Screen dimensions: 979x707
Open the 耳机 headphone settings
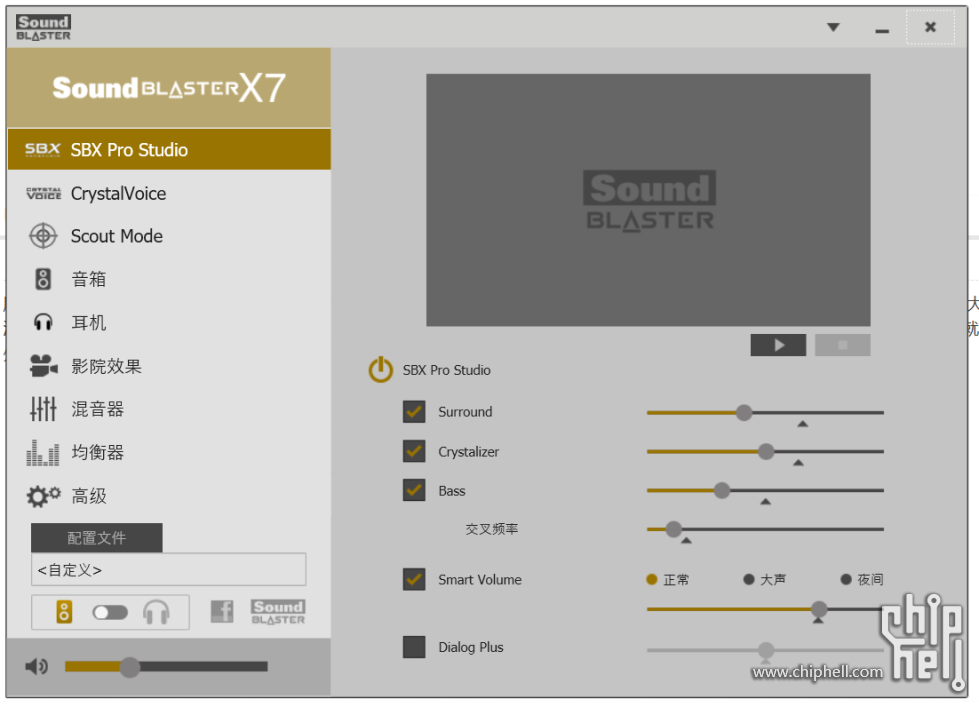coord(169,323)
